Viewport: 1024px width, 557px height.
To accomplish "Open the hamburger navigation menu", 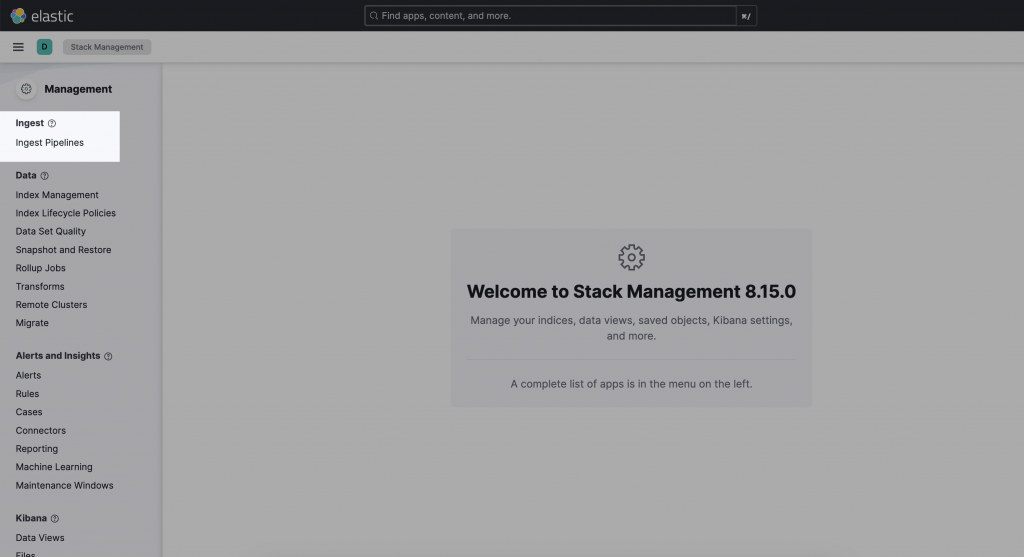I will [x=18, y=47].
